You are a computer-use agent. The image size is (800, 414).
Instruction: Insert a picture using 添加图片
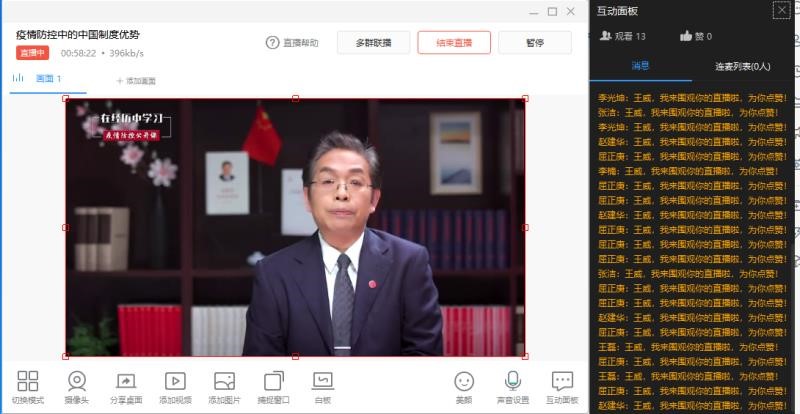pyautogui.click(x=224, y=382)
